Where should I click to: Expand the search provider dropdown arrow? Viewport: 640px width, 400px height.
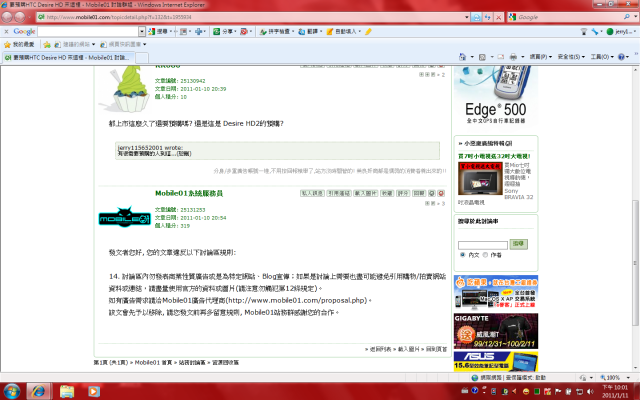[x=636, y=17]
